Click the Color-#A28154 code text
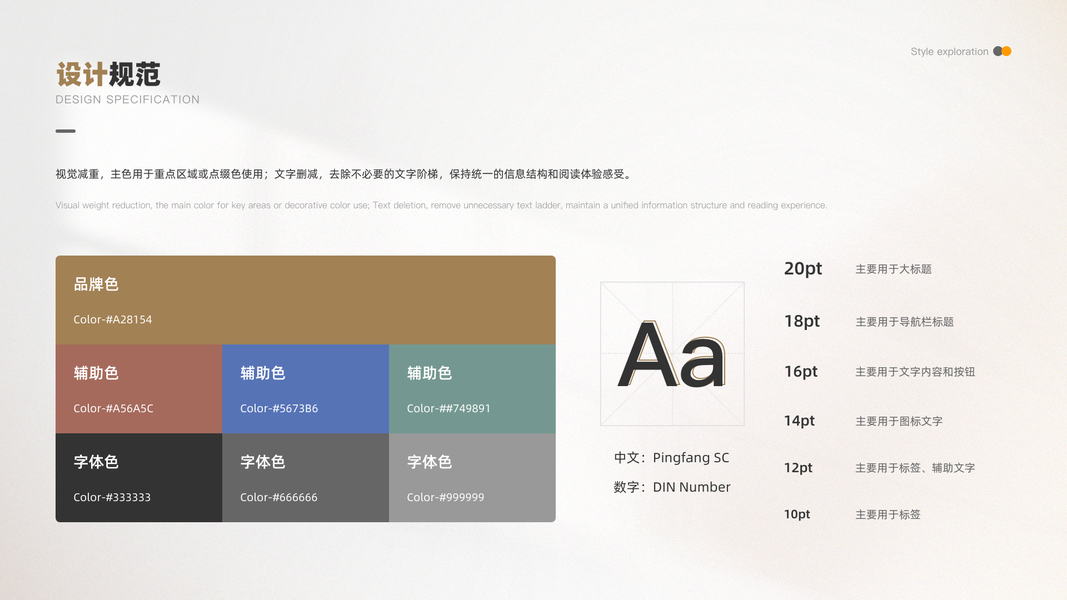The height and width of the screenshot is (600, 1067). [113, 320]
